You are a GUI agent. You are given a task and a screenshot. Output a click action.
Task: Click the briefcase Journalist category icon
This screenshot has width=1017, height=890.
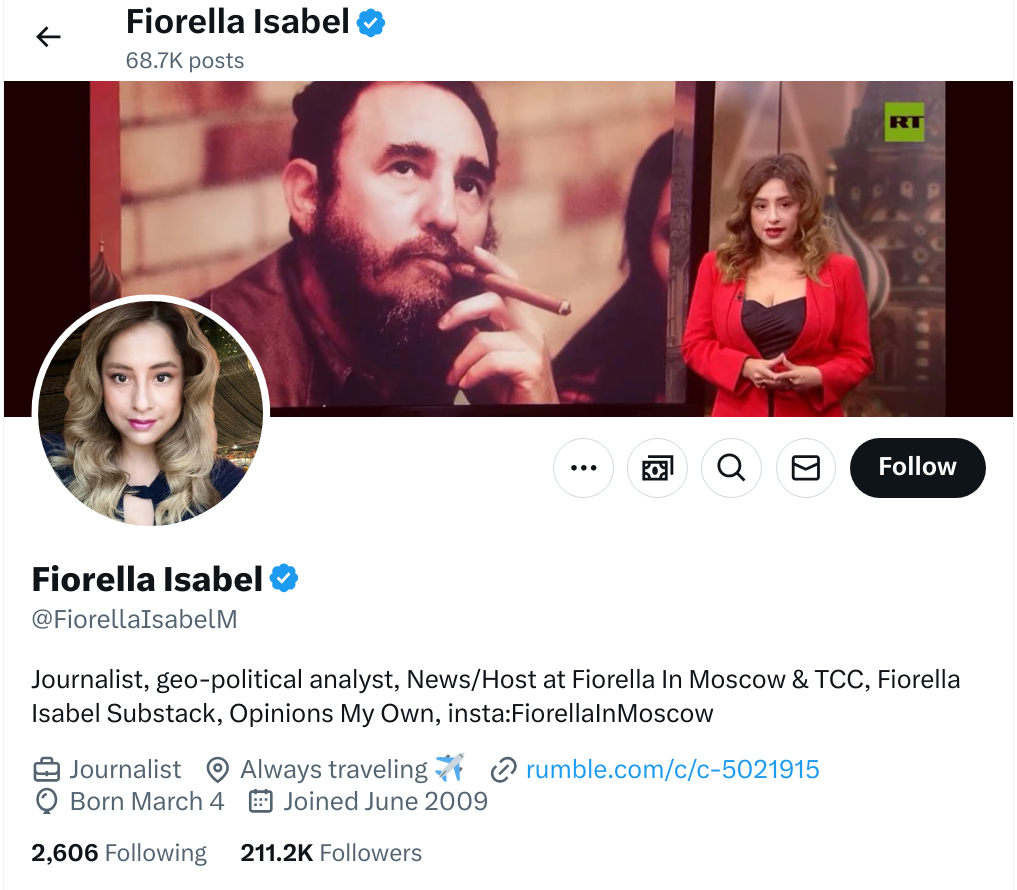[46, 770]
